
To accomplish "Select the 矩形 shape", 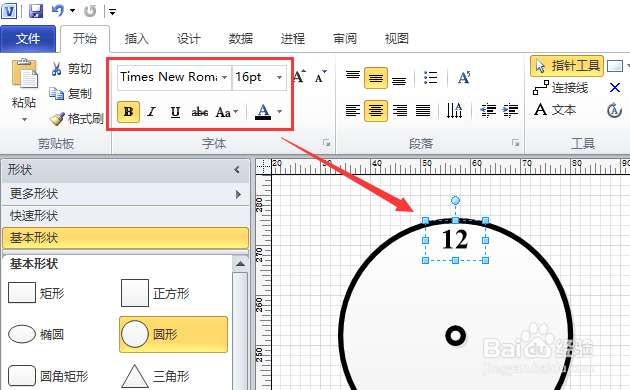I will (36, 293).
